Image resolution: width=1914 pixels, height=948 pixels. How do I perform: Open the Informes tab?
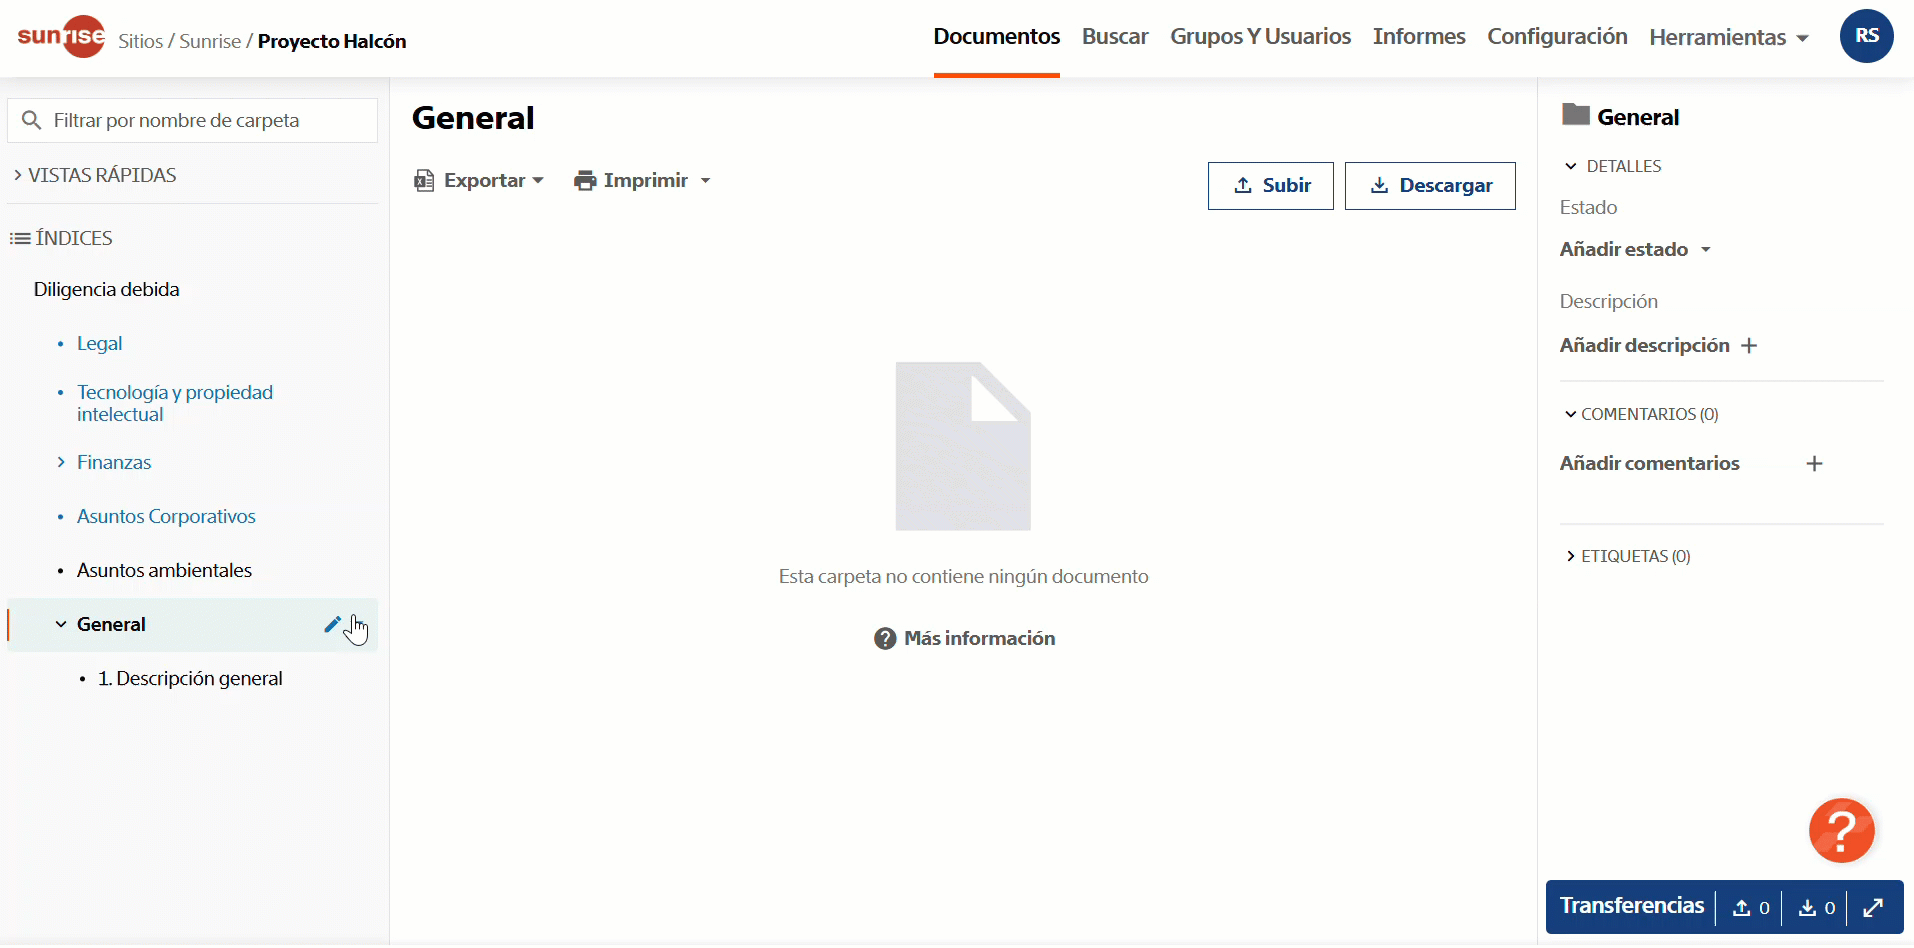coord(1419,37)
